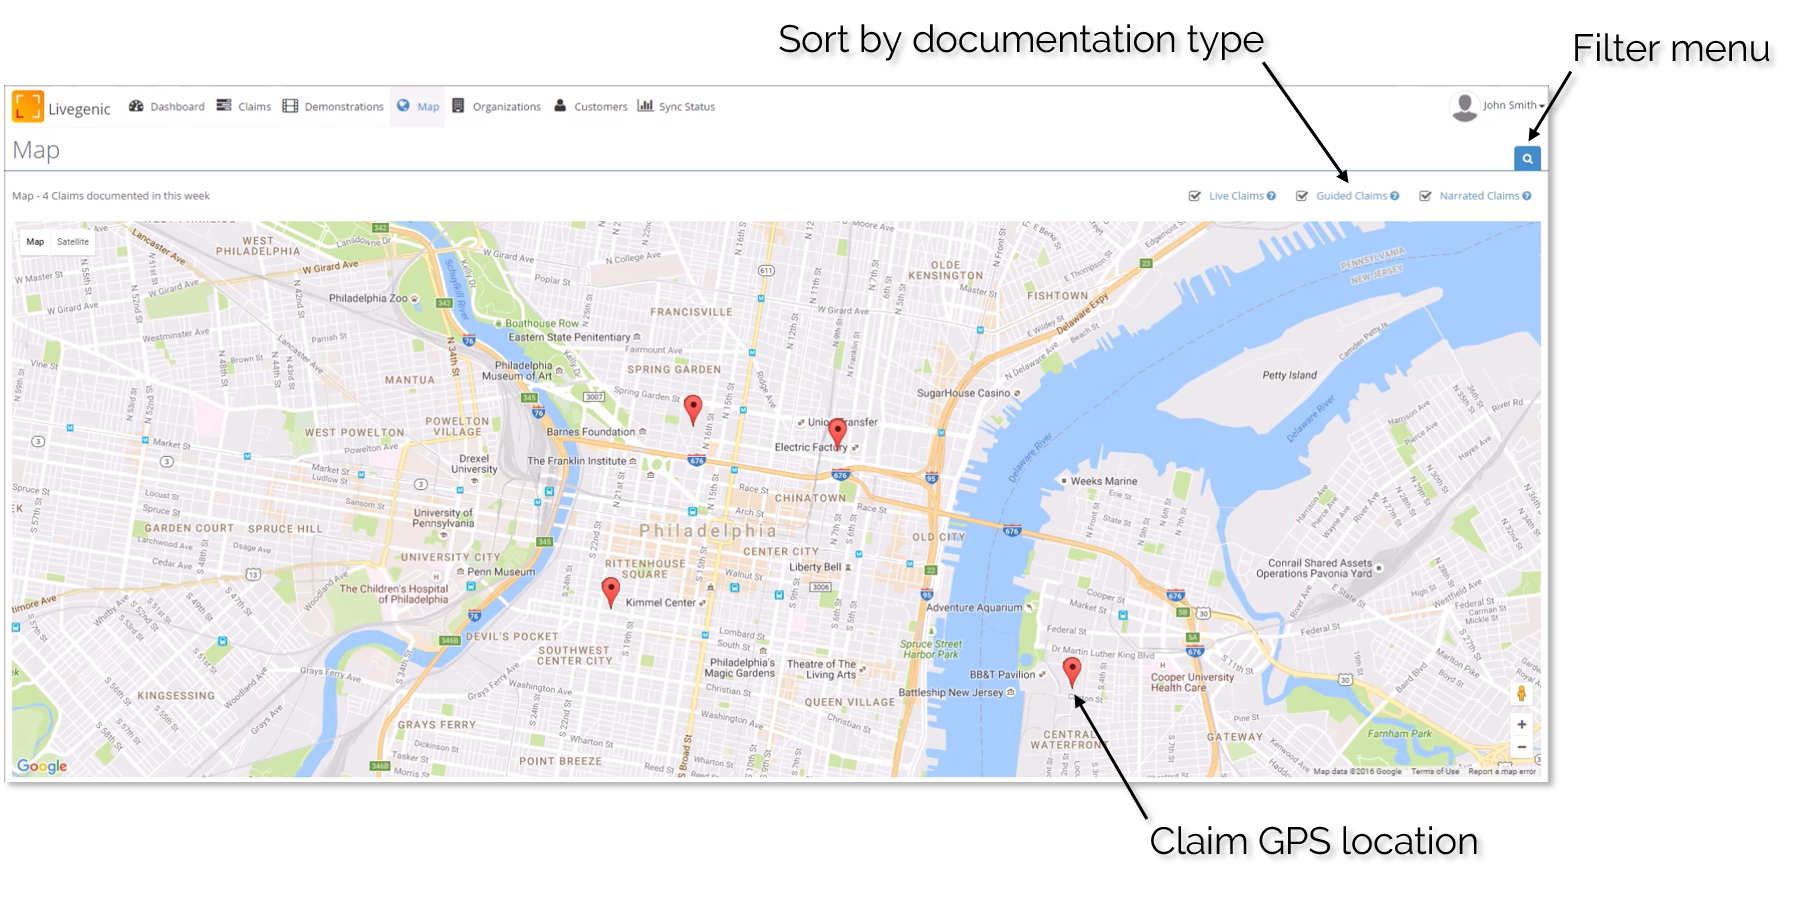1807x899 pixels.
Task: Click the John Smith avatar picture
Action: tap(1464, 106)
